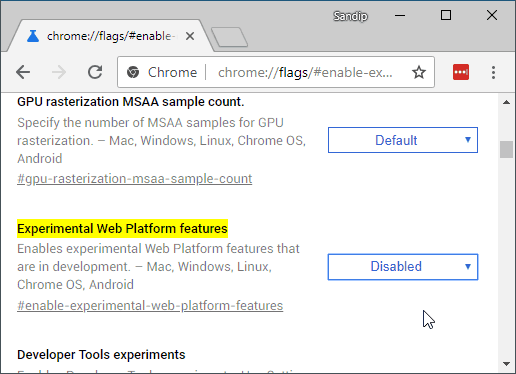Viewport: 516px width, 374px height.
Task: Open a new tab with the blank tab button
Action: [230, 37]
